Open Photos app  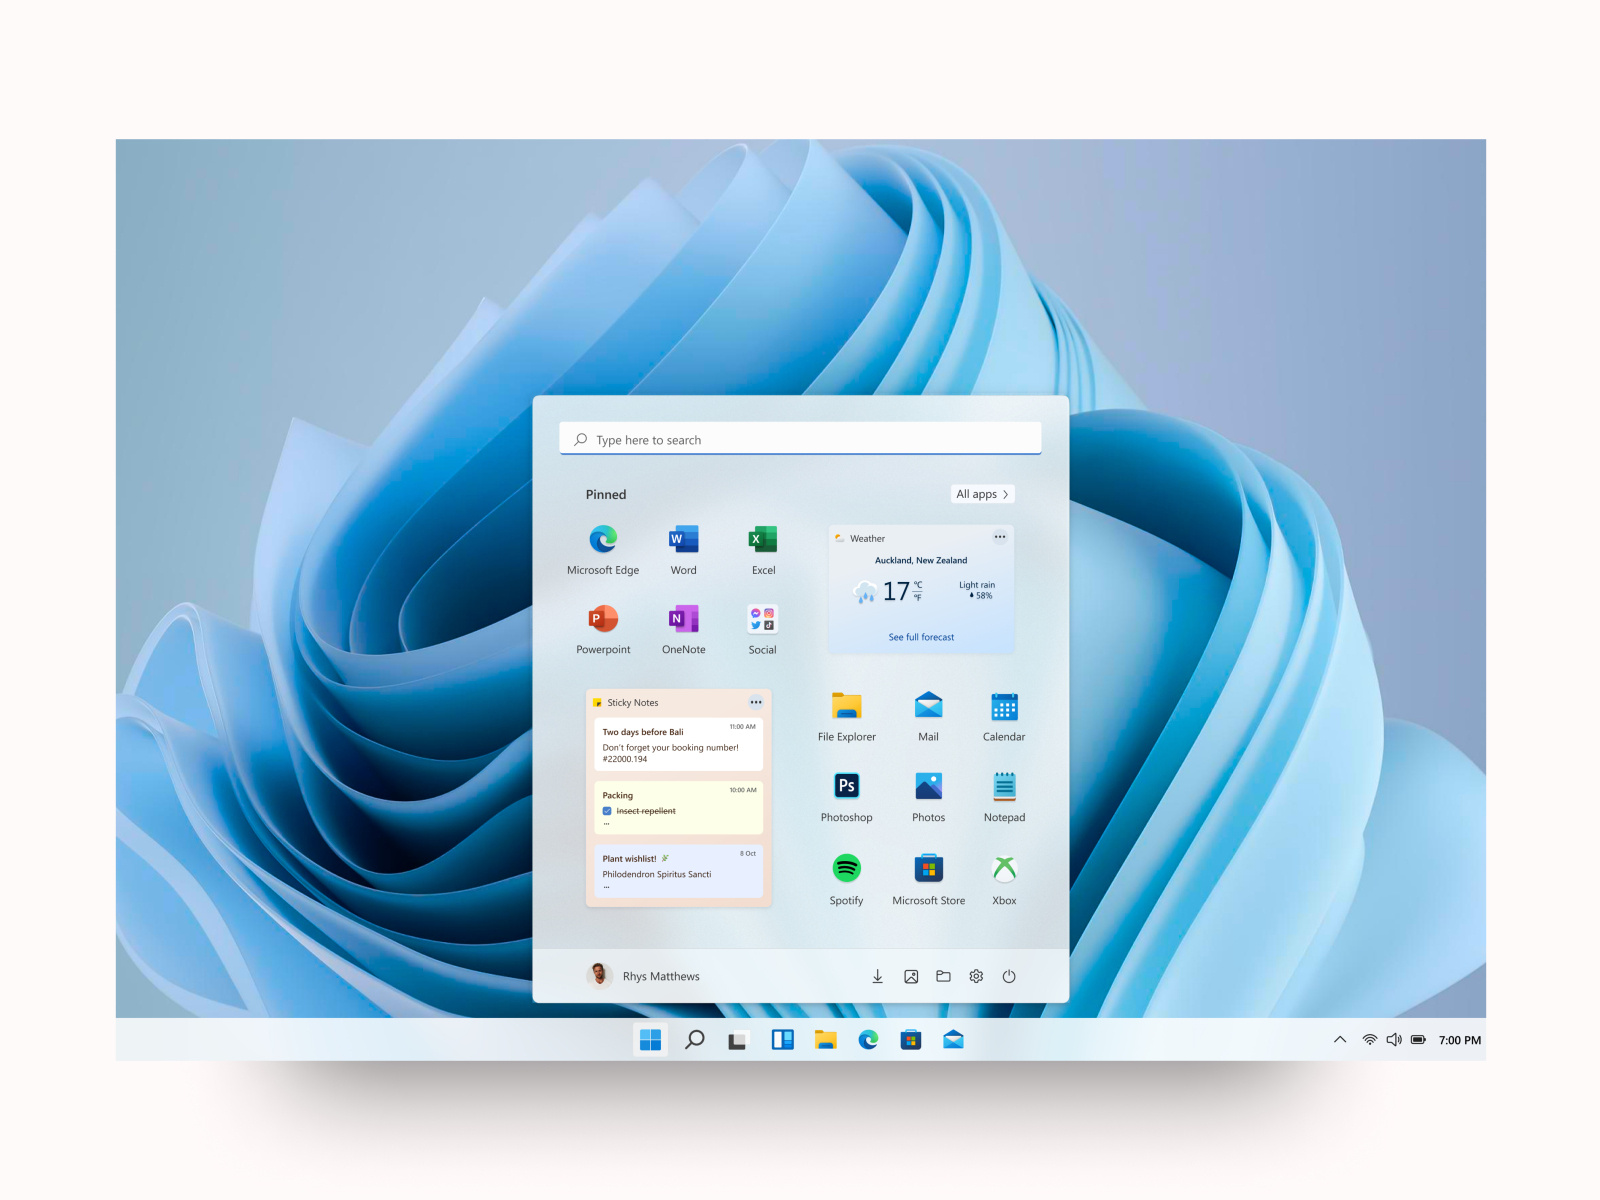coord(928,797)
